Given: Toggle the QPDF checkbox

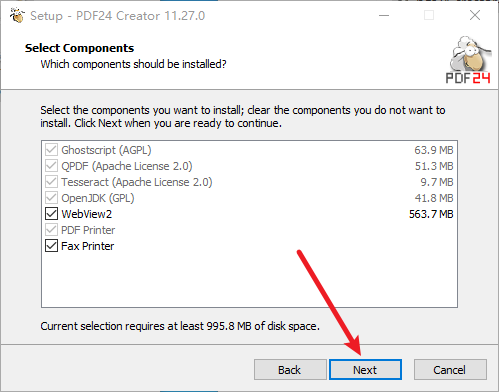Looking at the screenshot, I should (x=51, y=166).
